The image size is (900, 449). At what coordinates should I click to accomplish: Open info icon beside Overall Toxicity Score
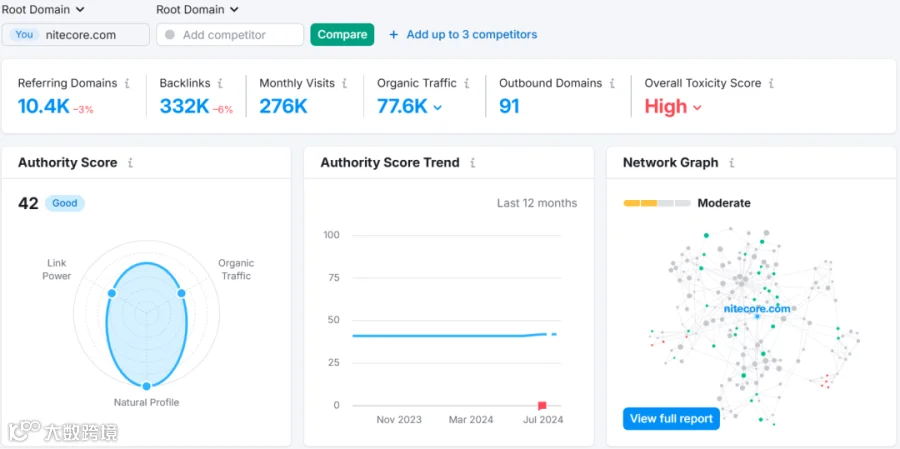click(771, 83)
